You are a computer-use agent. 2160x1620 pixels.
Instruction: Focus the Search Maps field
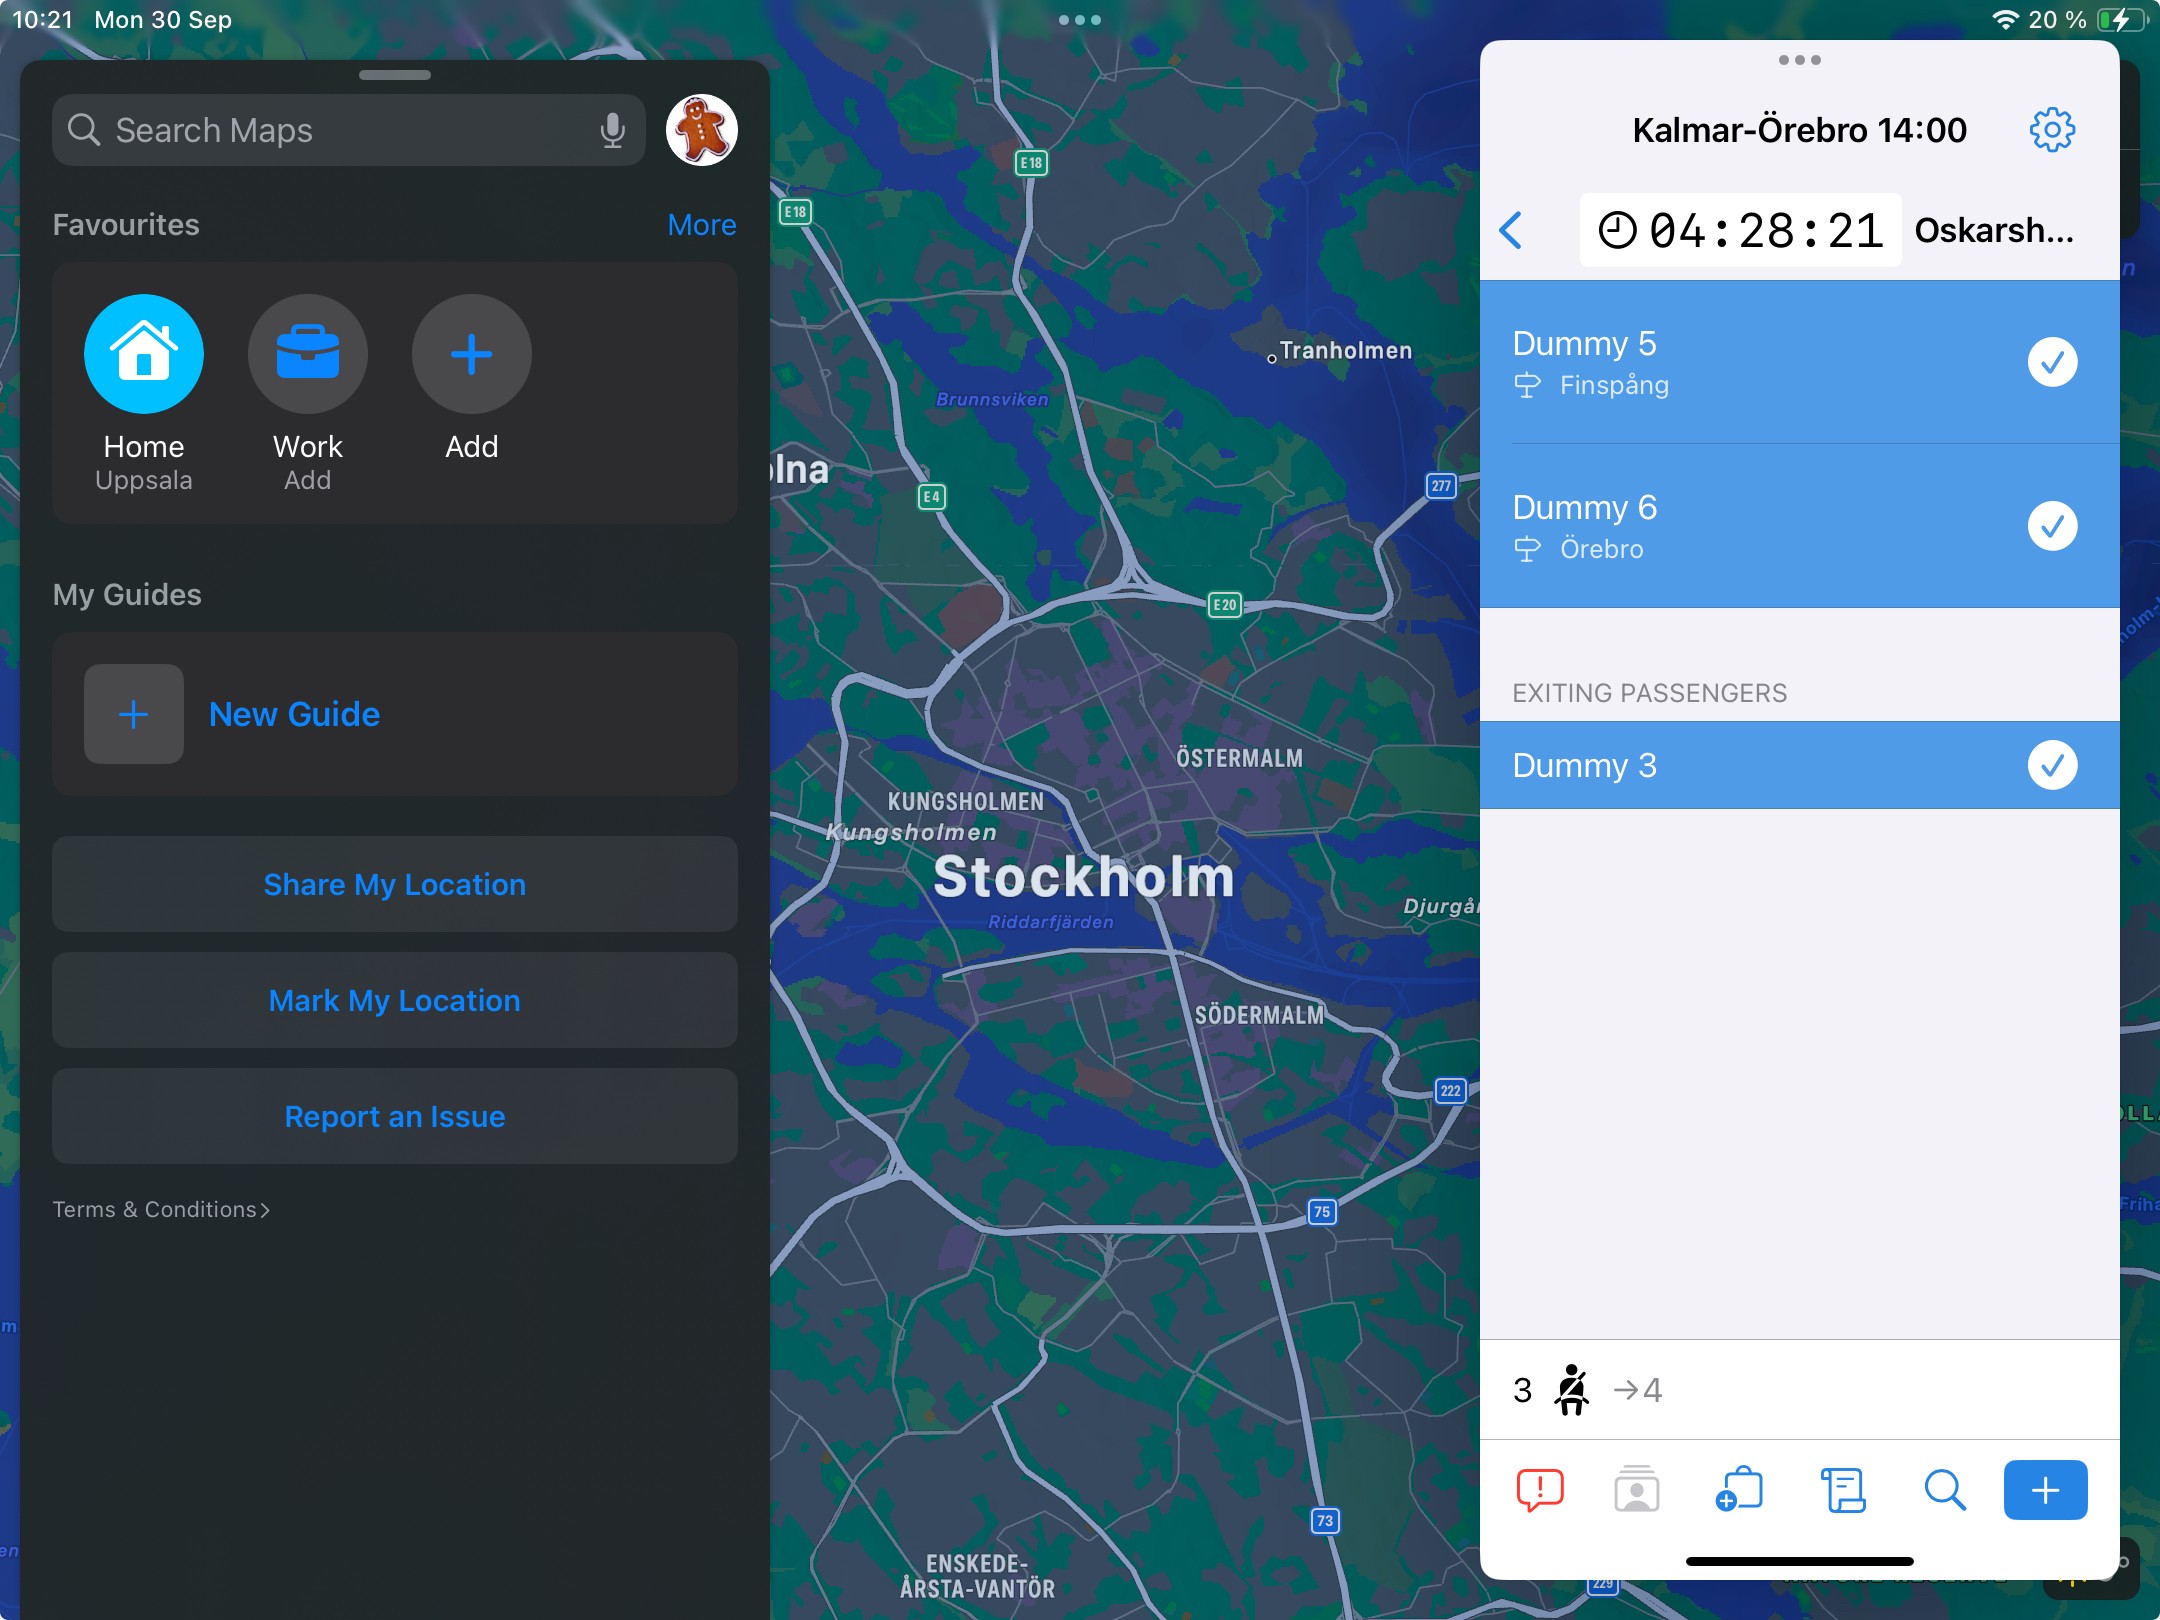tap(349, 130)
